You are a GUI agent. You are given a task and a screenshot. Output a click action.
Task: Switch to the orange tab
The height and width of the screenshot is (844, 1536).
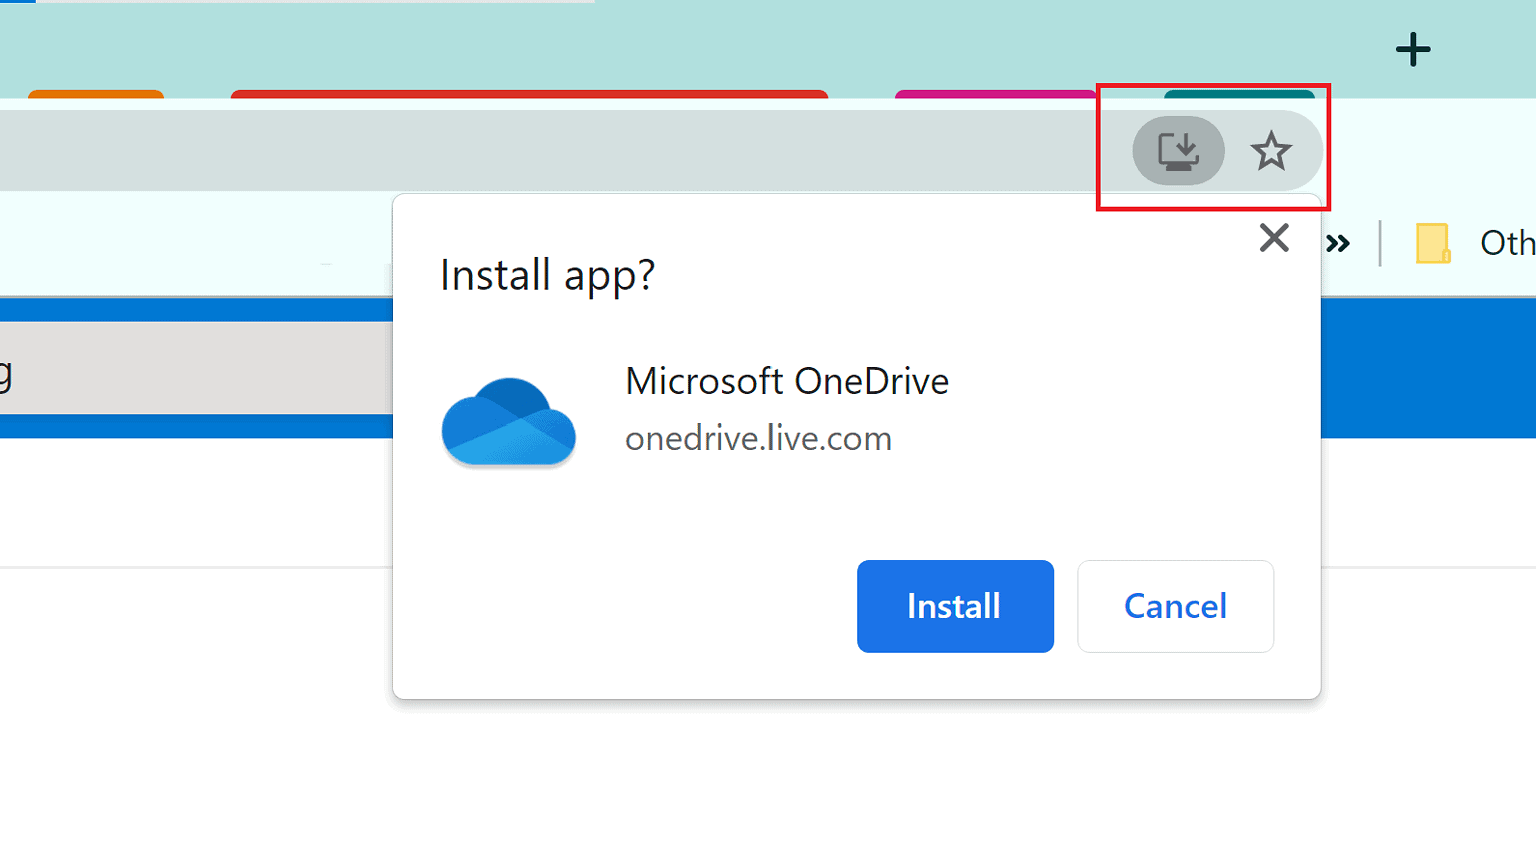coord(95,95)
